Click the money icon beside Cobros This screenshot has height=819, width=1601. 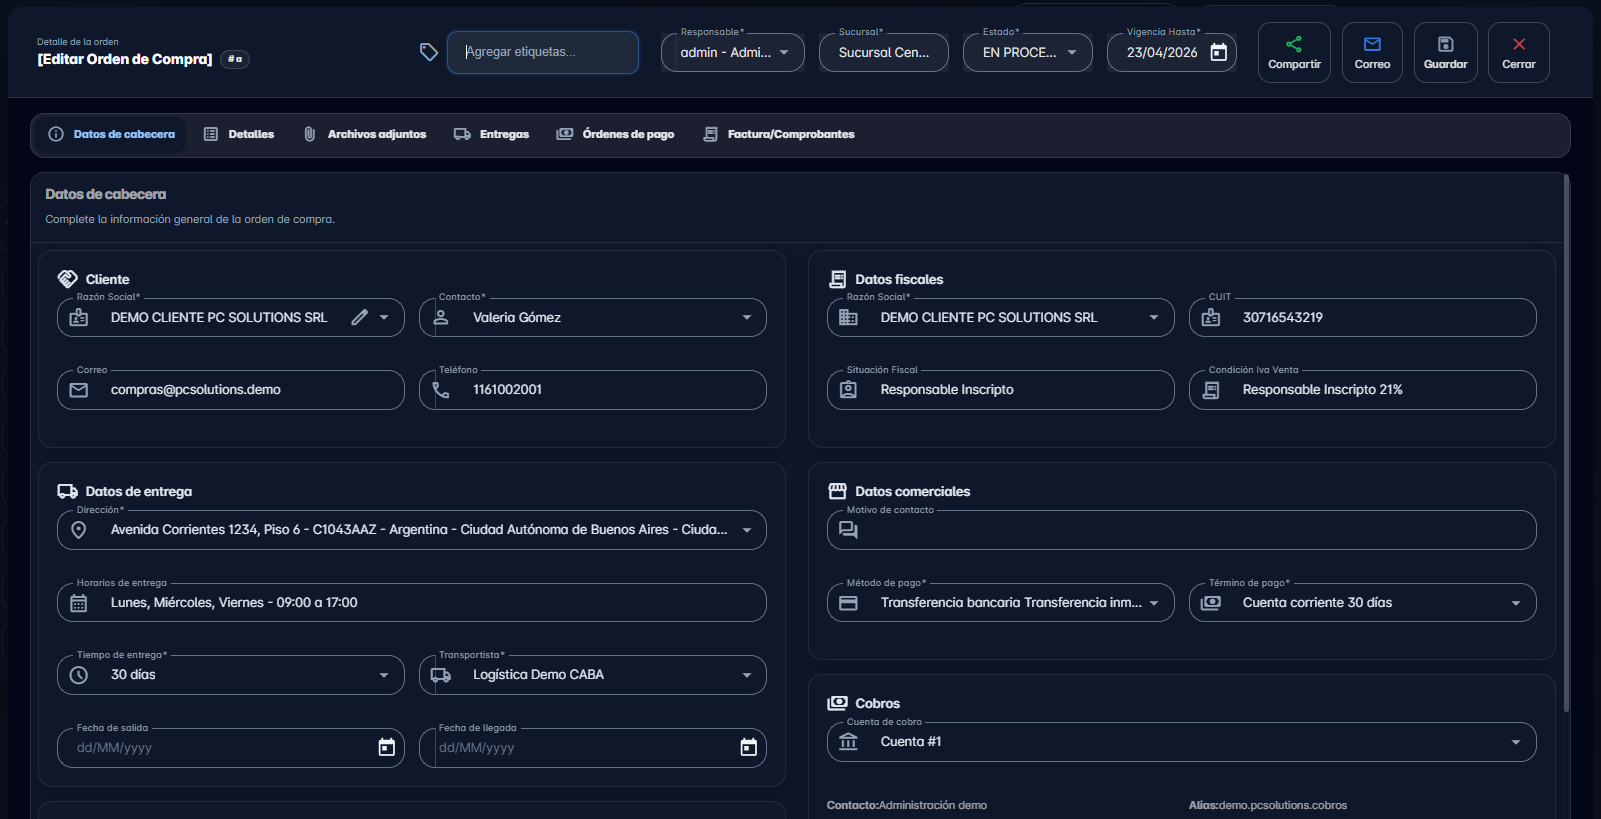837,703
